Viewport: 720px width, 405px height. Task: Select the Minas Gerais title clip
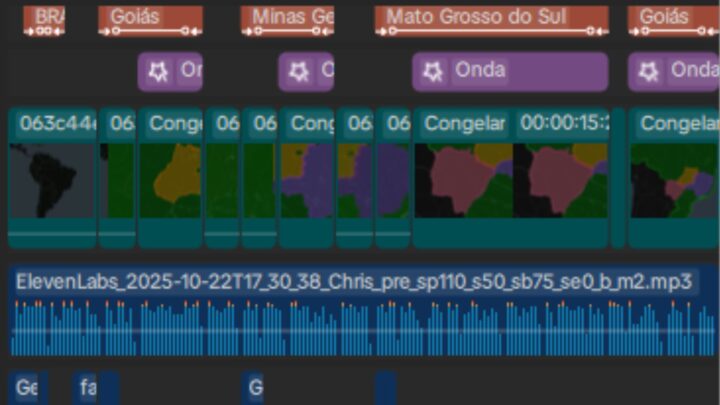287,21
